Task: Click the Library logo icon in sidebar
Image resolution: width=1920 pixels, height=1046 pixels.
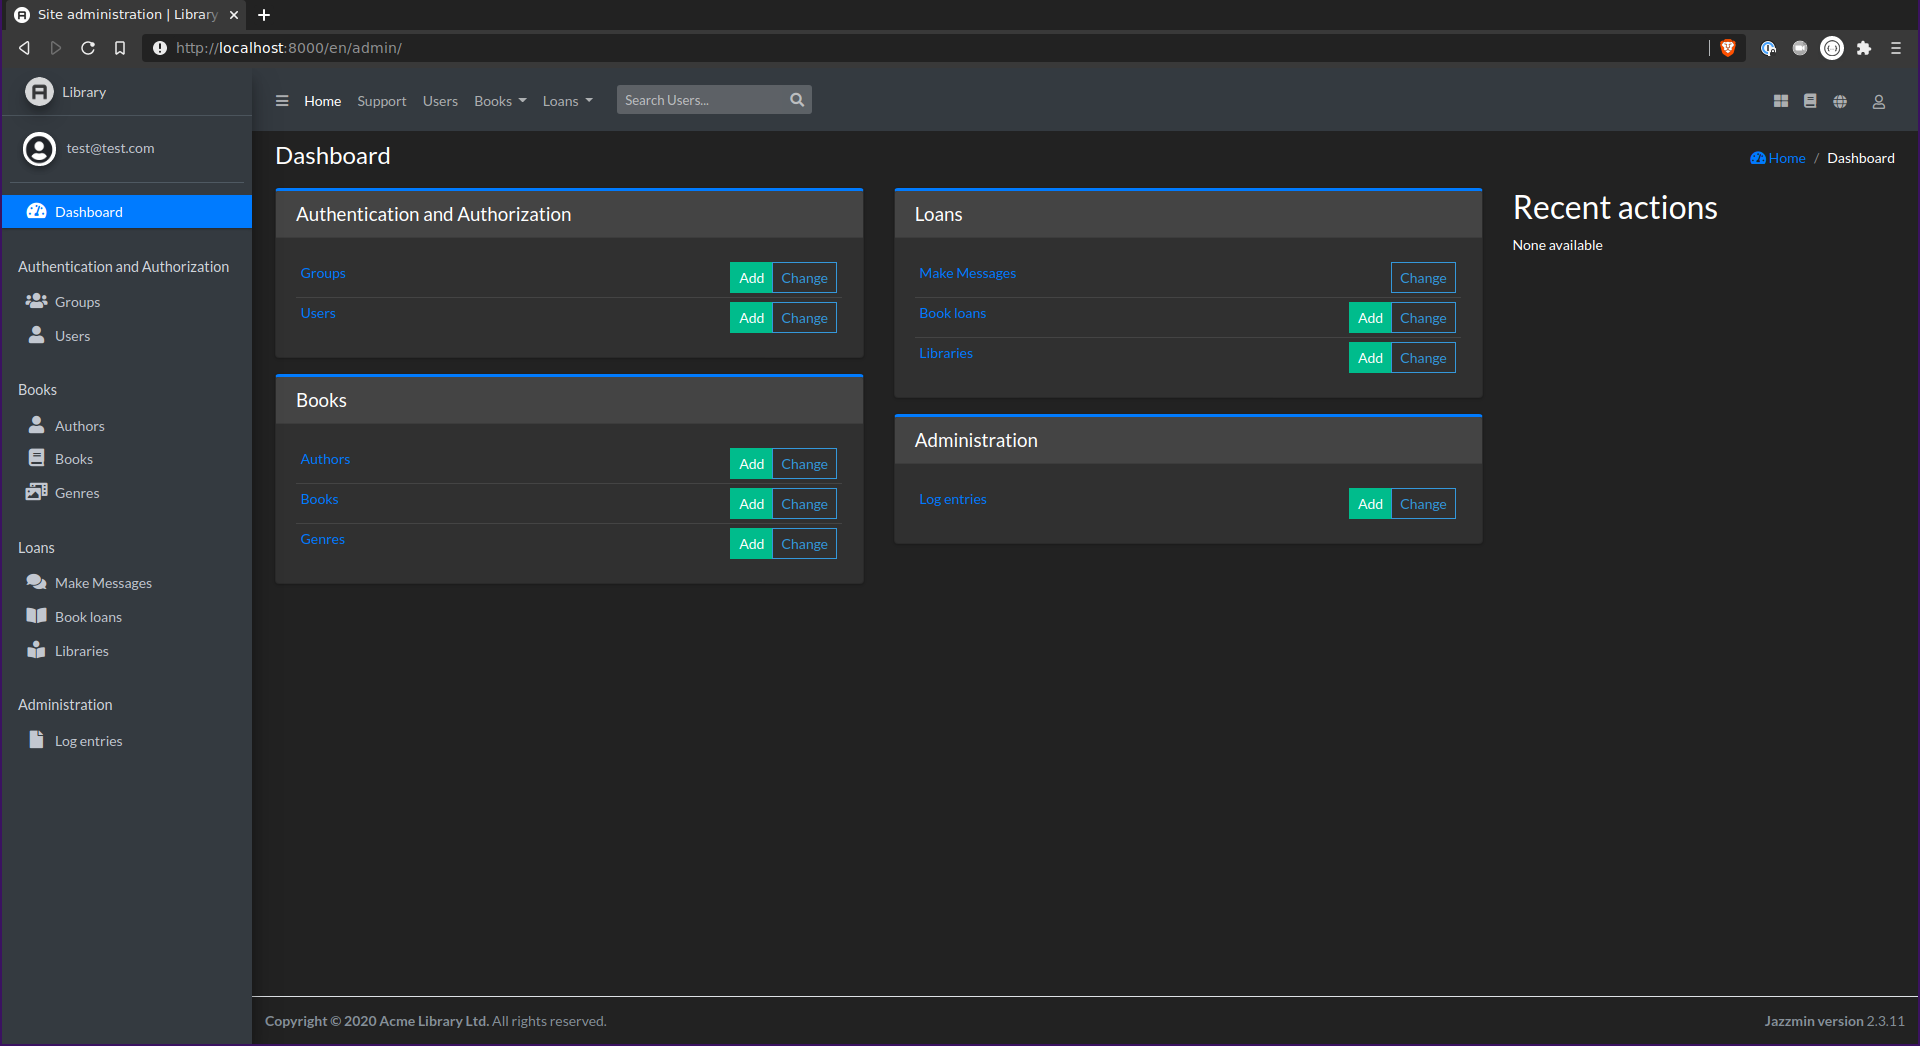Action: 38,92
